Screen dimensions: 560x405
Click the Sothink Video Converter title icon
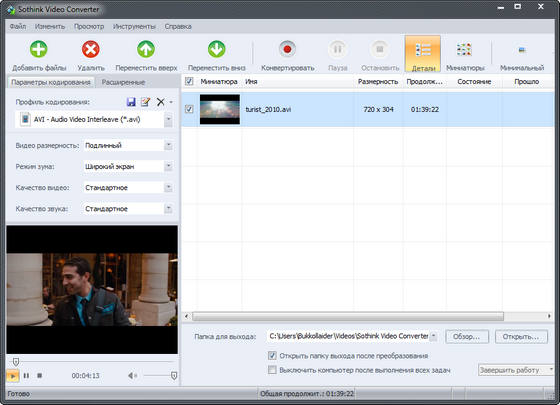[11, 9]
